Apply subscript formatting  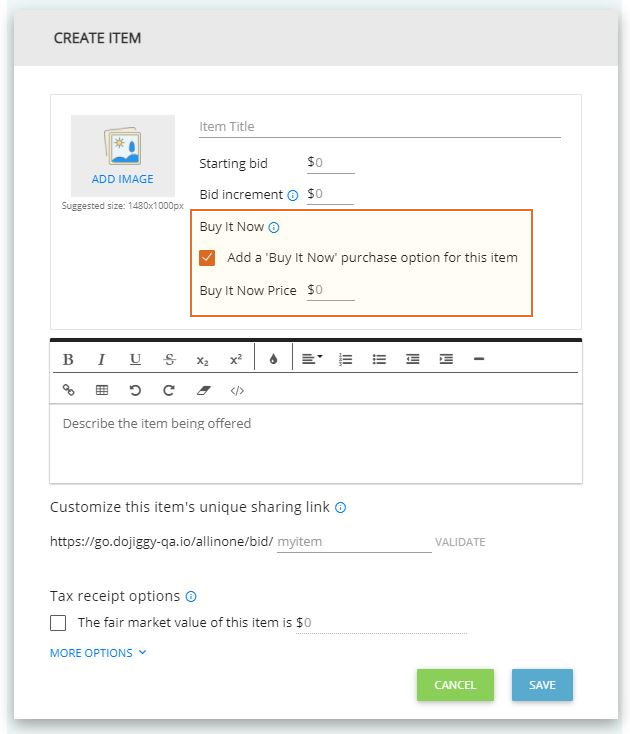(x=202, y=360)
